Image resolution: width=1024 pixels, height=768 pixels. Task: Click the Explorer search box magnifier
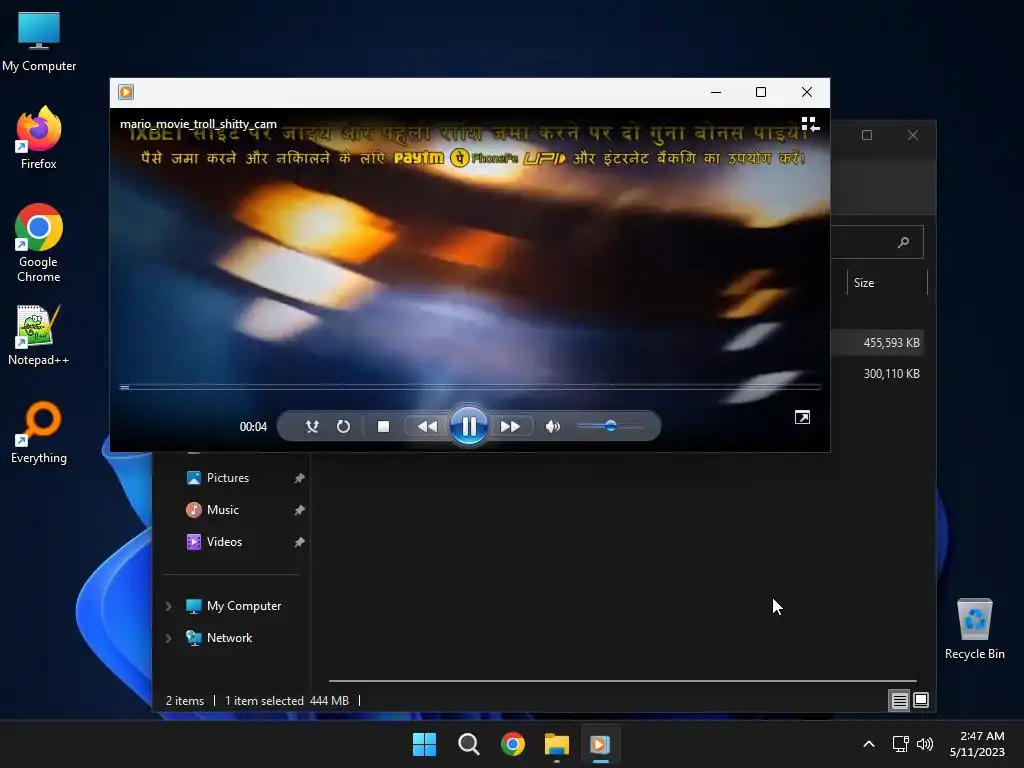click(903, 242)
